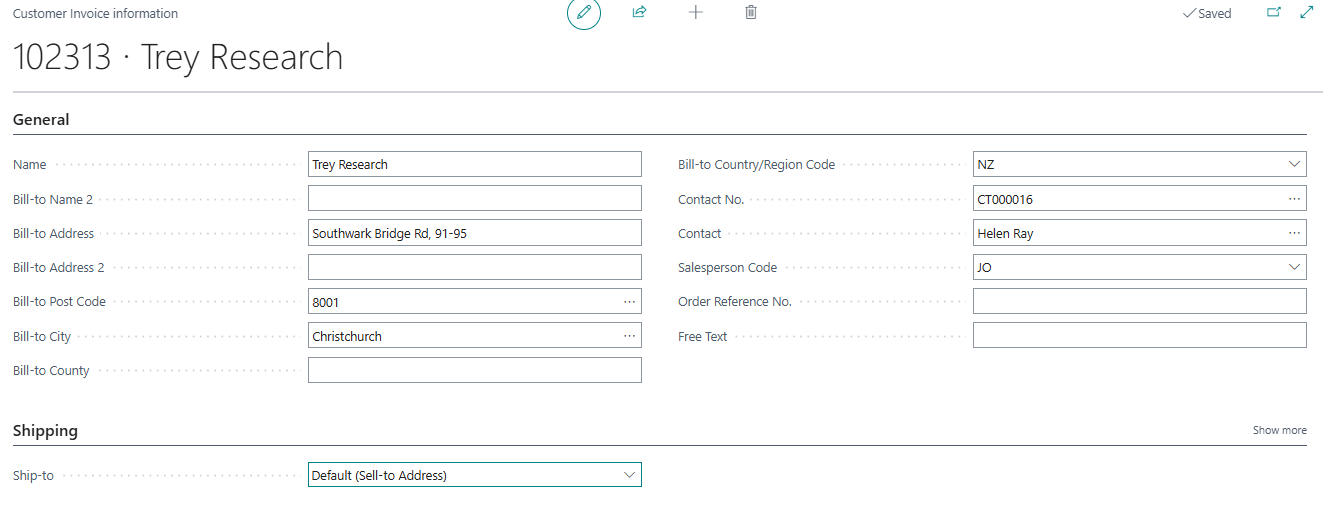Click the share icon in header
This screenshot has height=527, width=1338.
tap(640, 13)
